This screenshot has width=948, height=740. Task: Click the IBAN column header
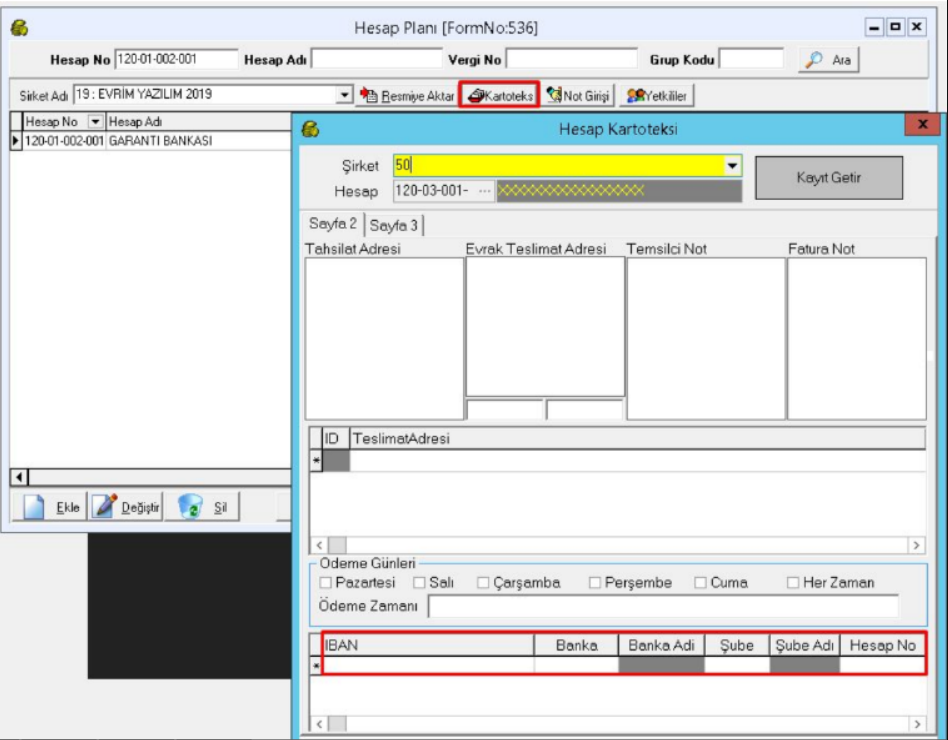point(429,646)
